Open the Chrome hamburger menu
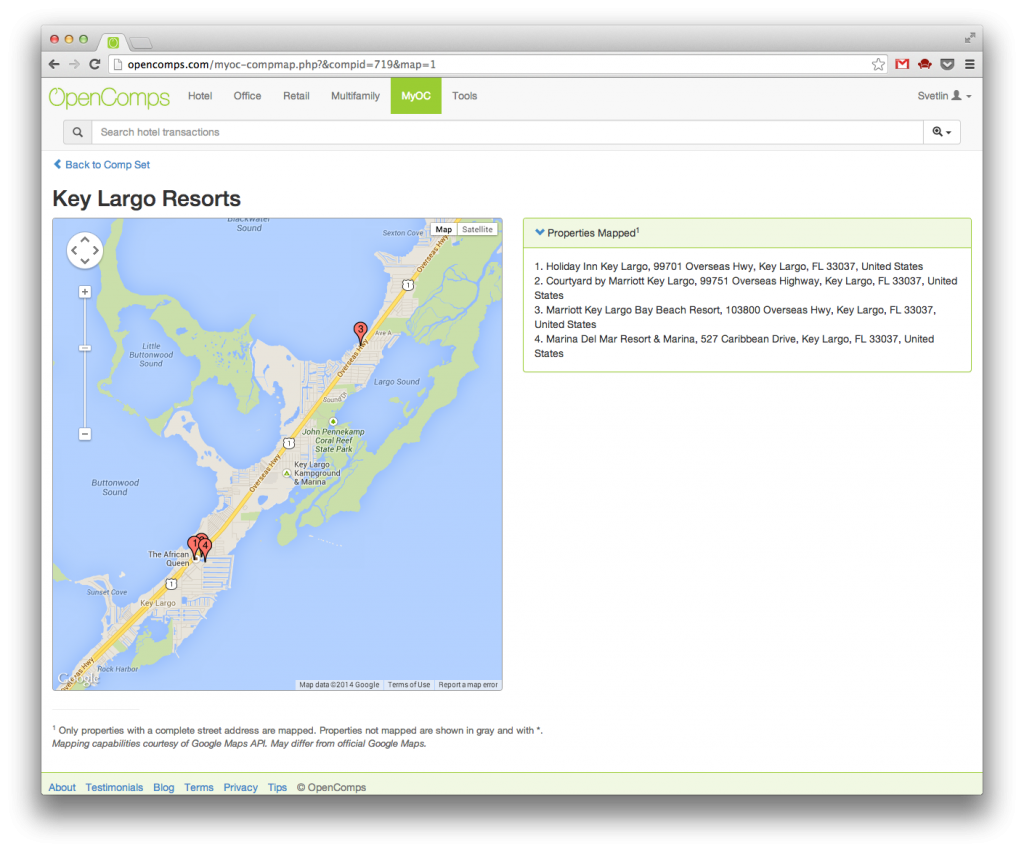1024x852 pixels. coord(970,64)
